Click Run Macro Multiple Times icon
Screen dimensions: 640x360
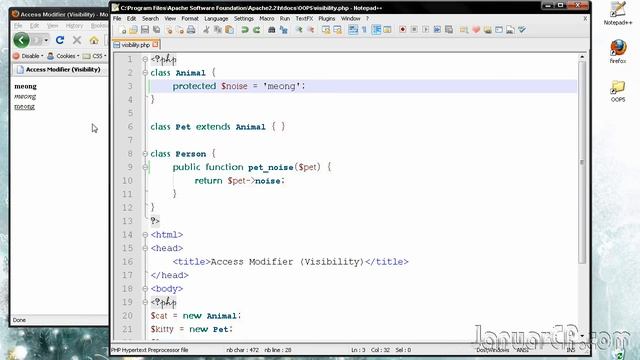point(437,30)
